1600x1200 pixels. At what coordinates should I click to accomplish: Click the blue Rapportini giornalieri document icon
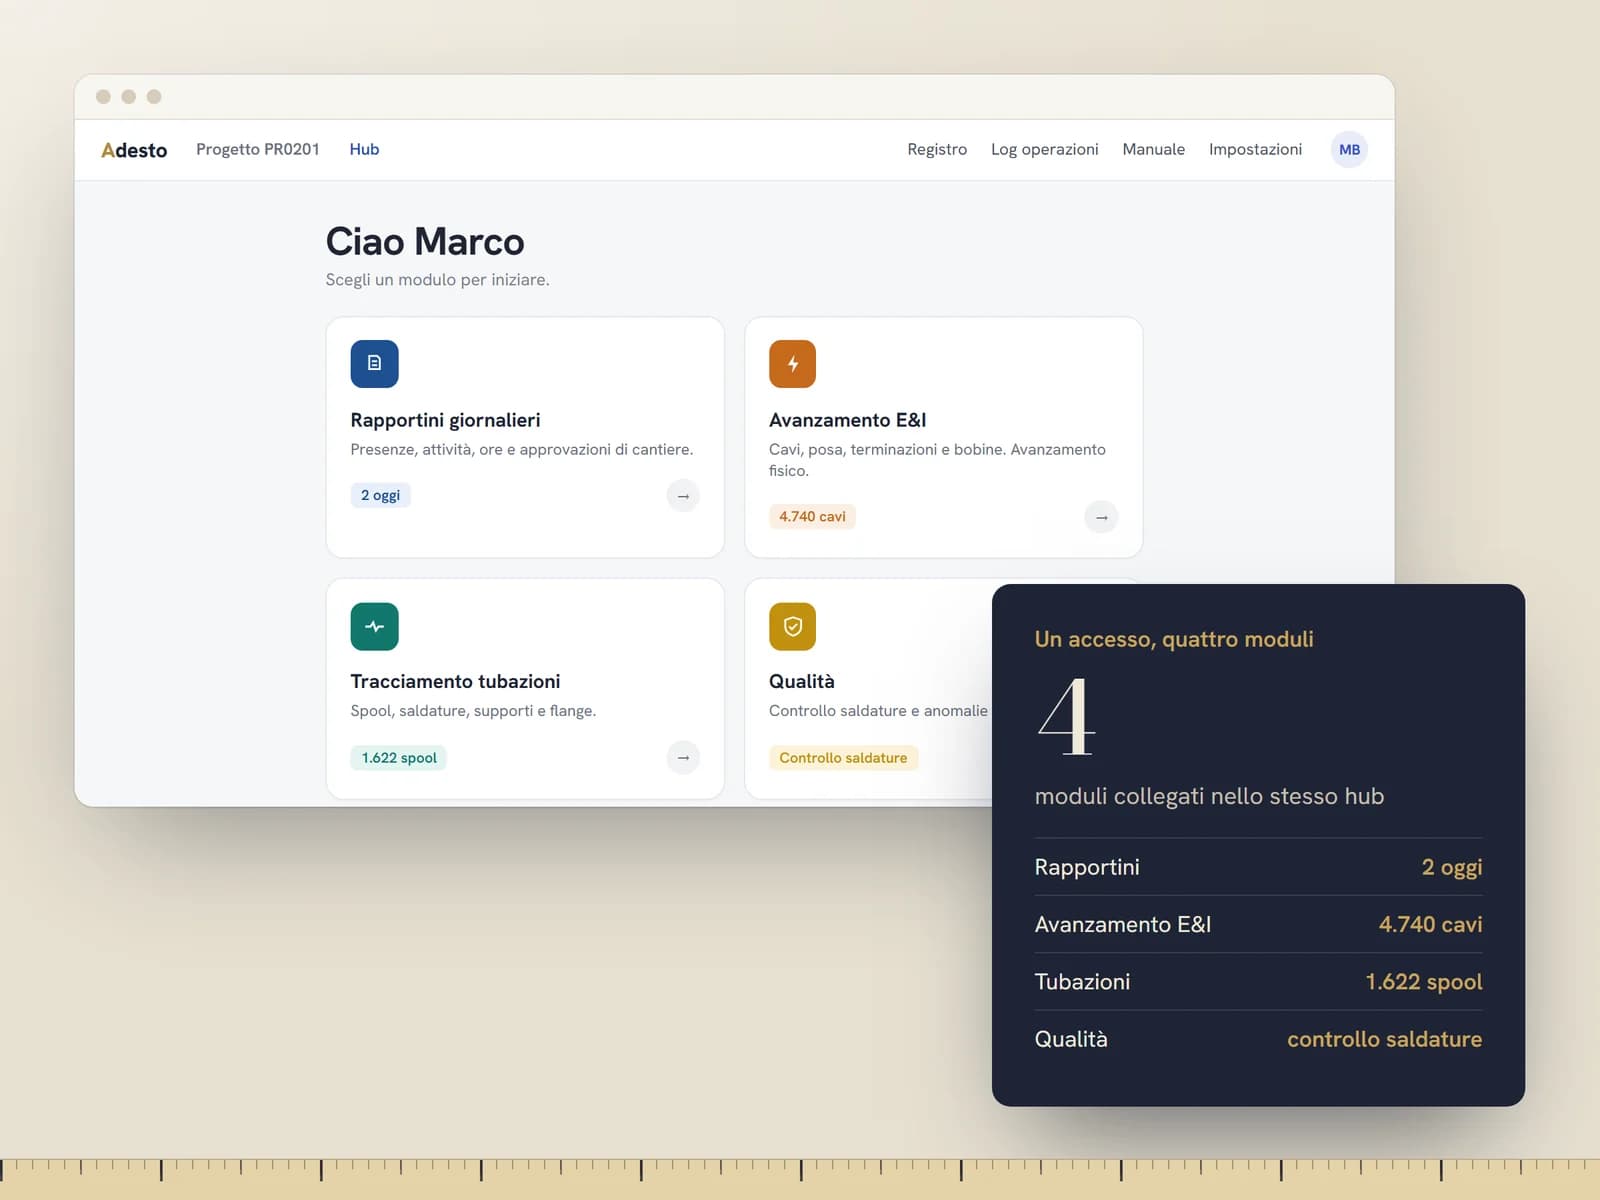(x=374, y=364)
